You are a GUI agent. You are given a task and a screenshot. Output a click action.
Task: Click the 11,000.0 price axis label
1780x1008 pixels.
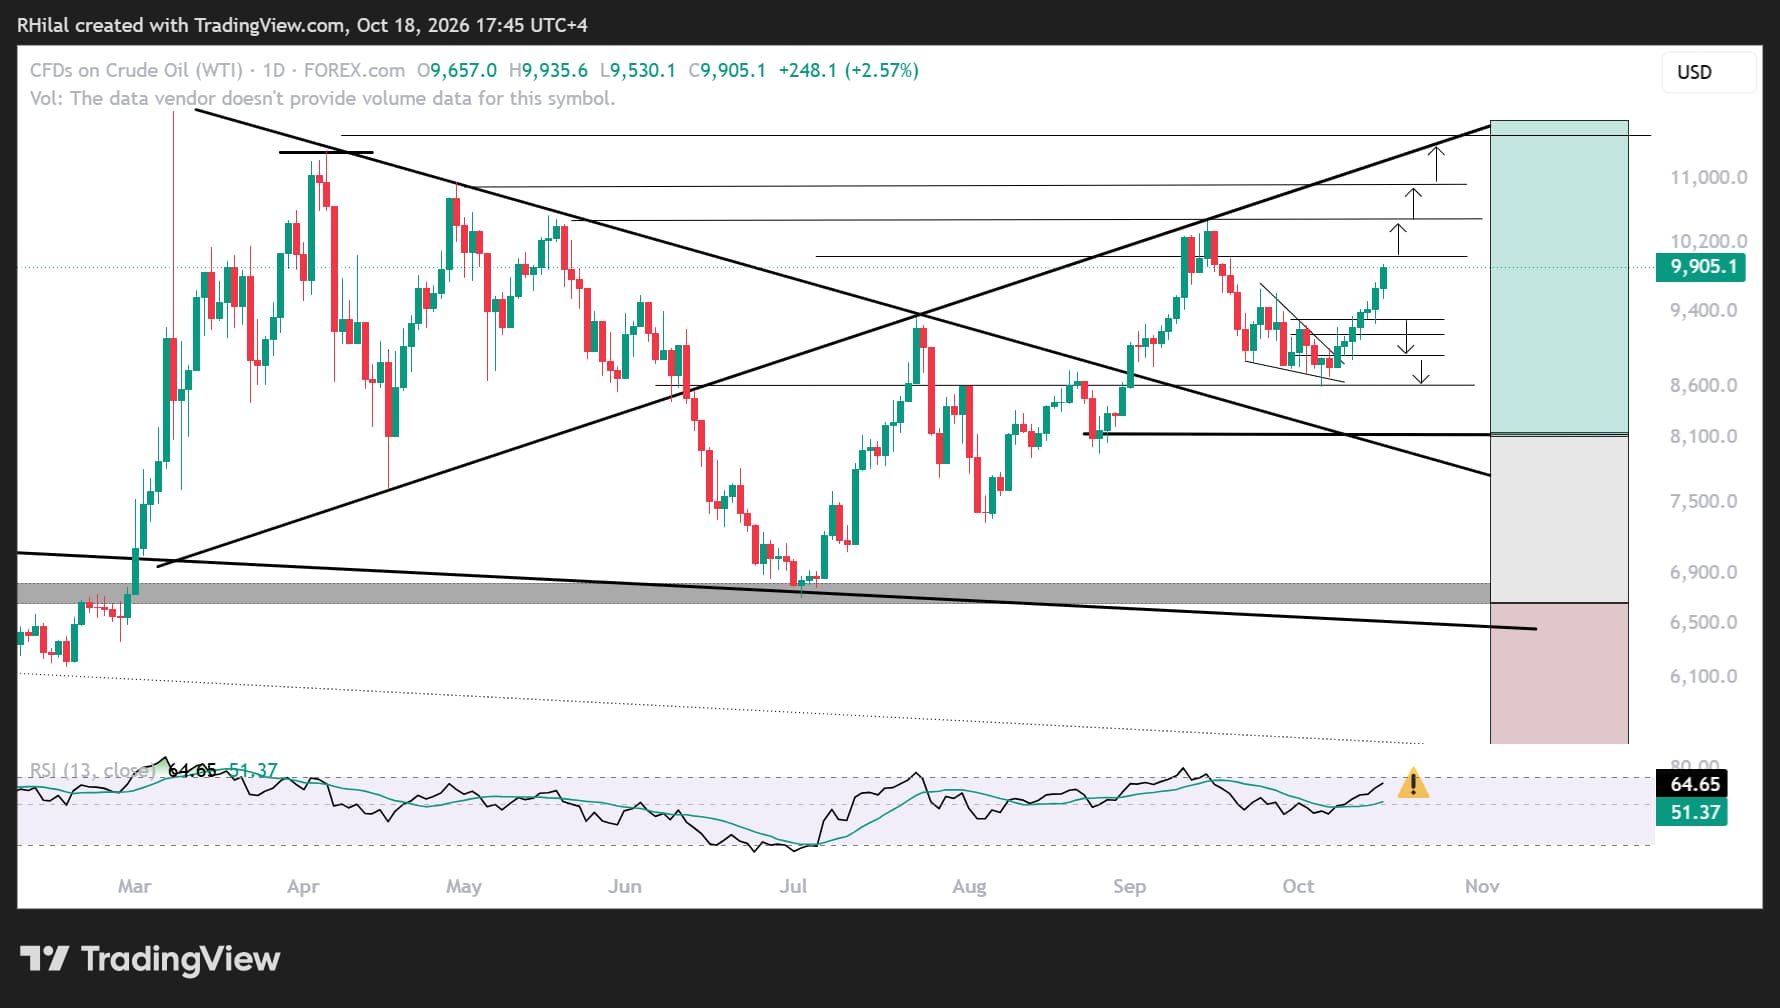[1709, 177]
